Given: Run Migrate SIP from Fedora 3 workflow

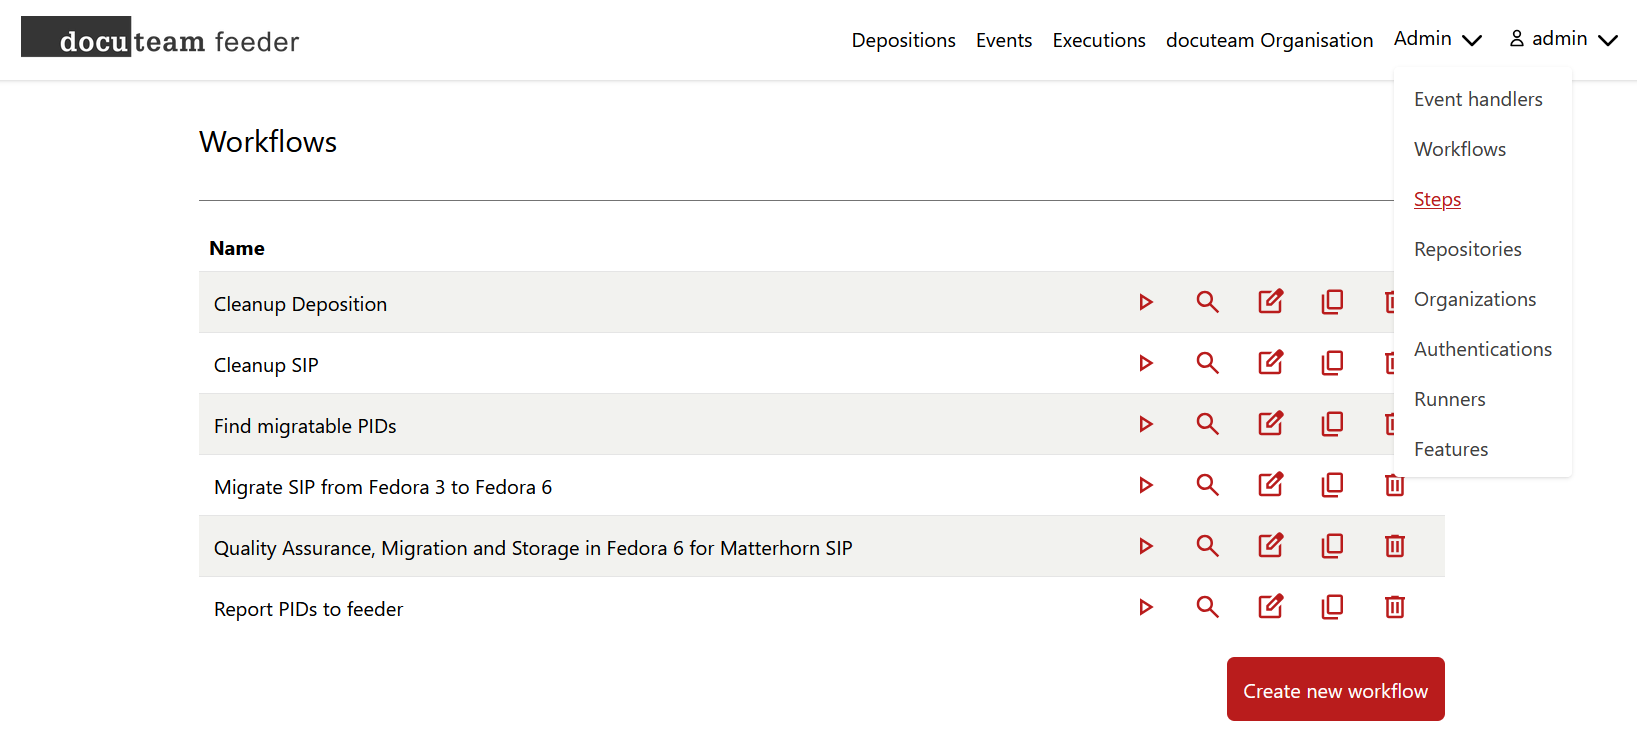Looking at the screenshot, I should point(1146,485).
